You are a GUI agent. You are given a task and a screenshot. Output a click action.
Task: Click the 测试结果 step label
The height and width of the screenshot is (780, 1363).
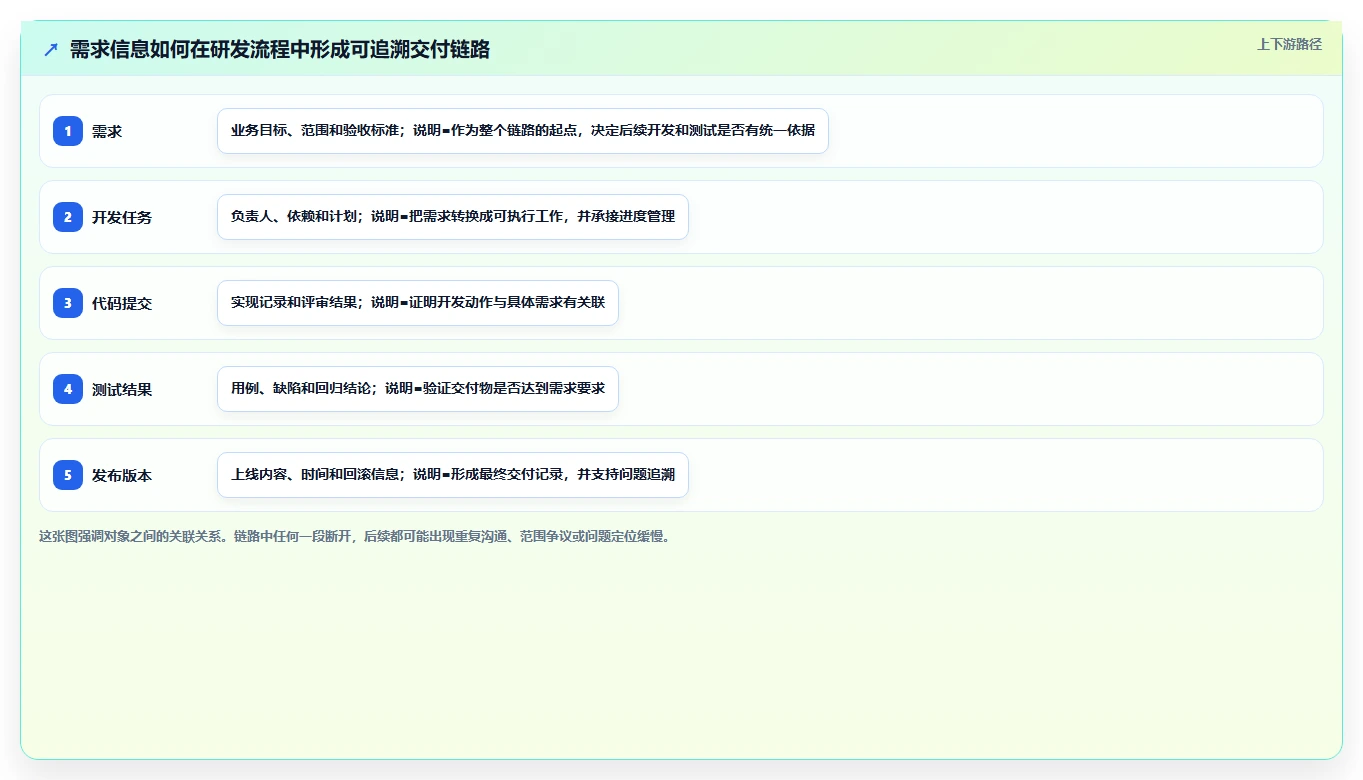[122, 389]
